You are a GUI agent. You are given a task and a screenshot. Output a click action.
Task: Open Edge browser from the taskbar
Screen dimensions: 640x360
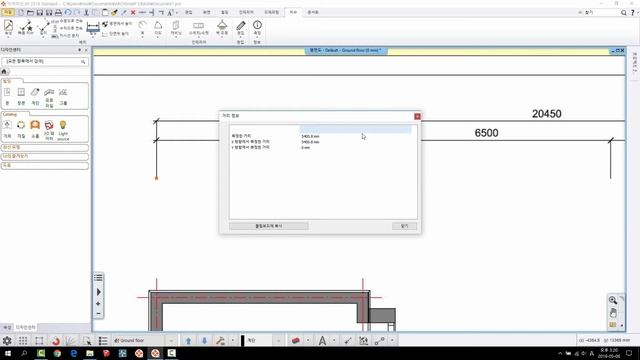[73, 353]
